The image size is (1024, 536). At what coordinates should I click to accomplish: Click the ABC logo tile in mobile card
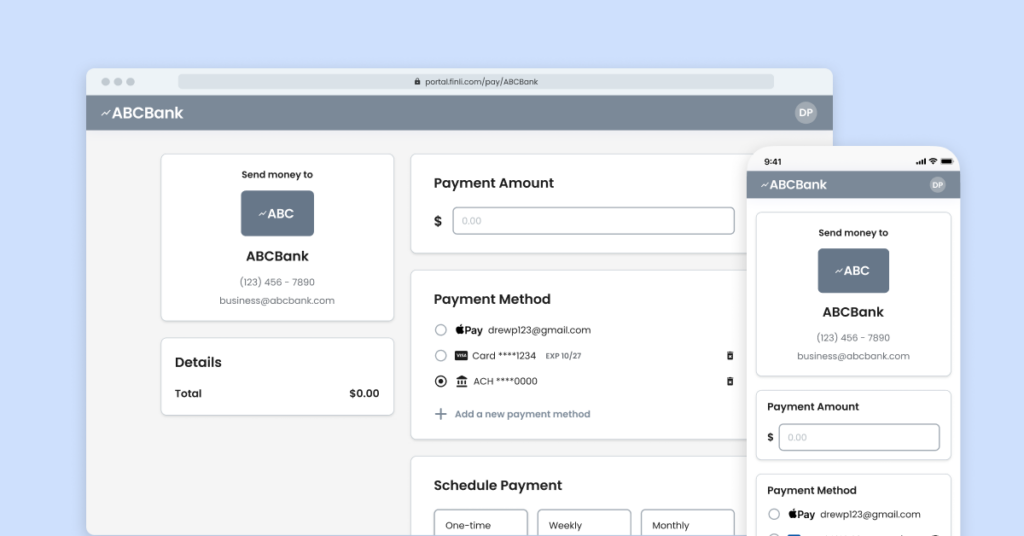point(853,270)
